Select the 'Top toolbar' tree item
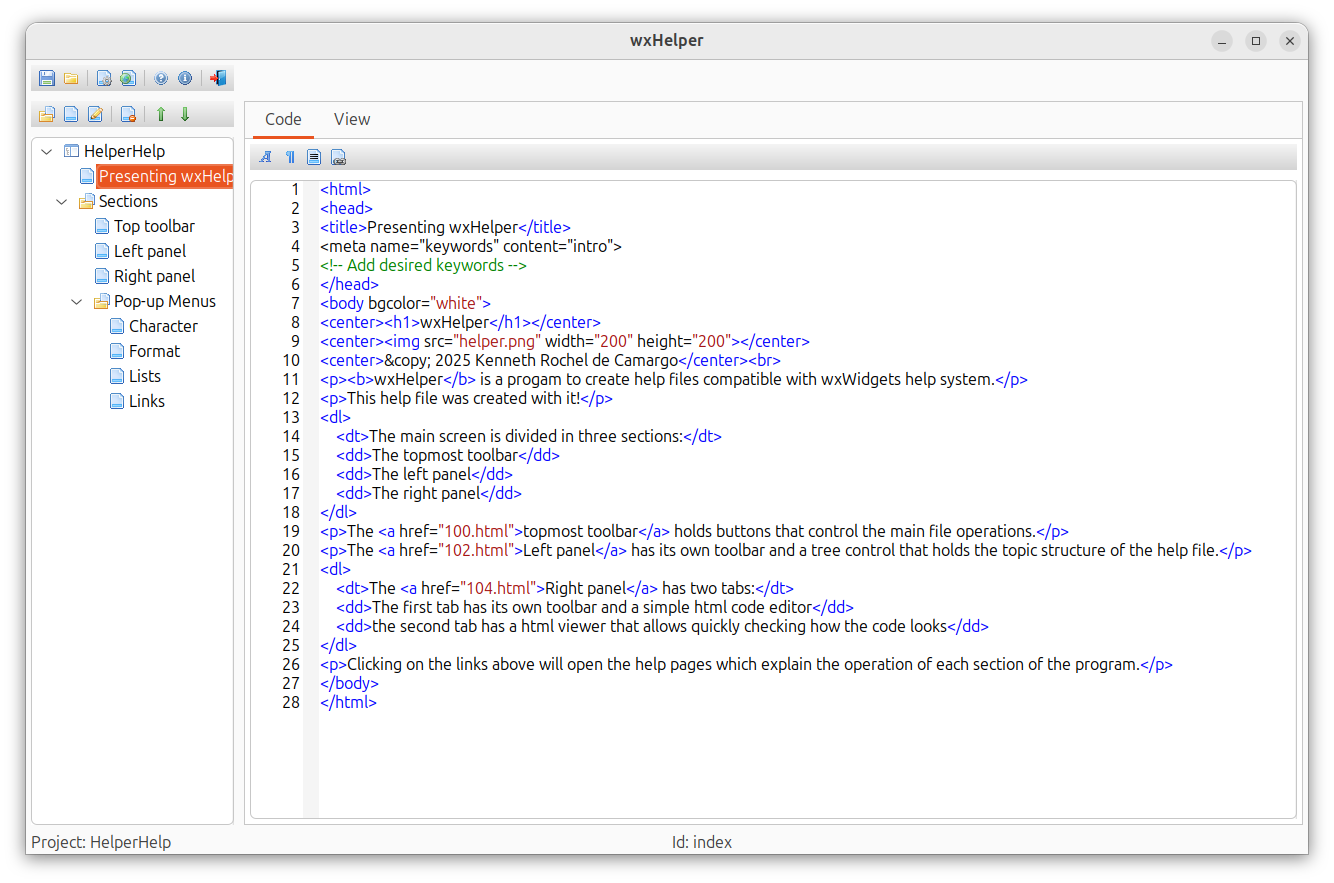This screenshot has height=883, width=1334. point(154,226)
